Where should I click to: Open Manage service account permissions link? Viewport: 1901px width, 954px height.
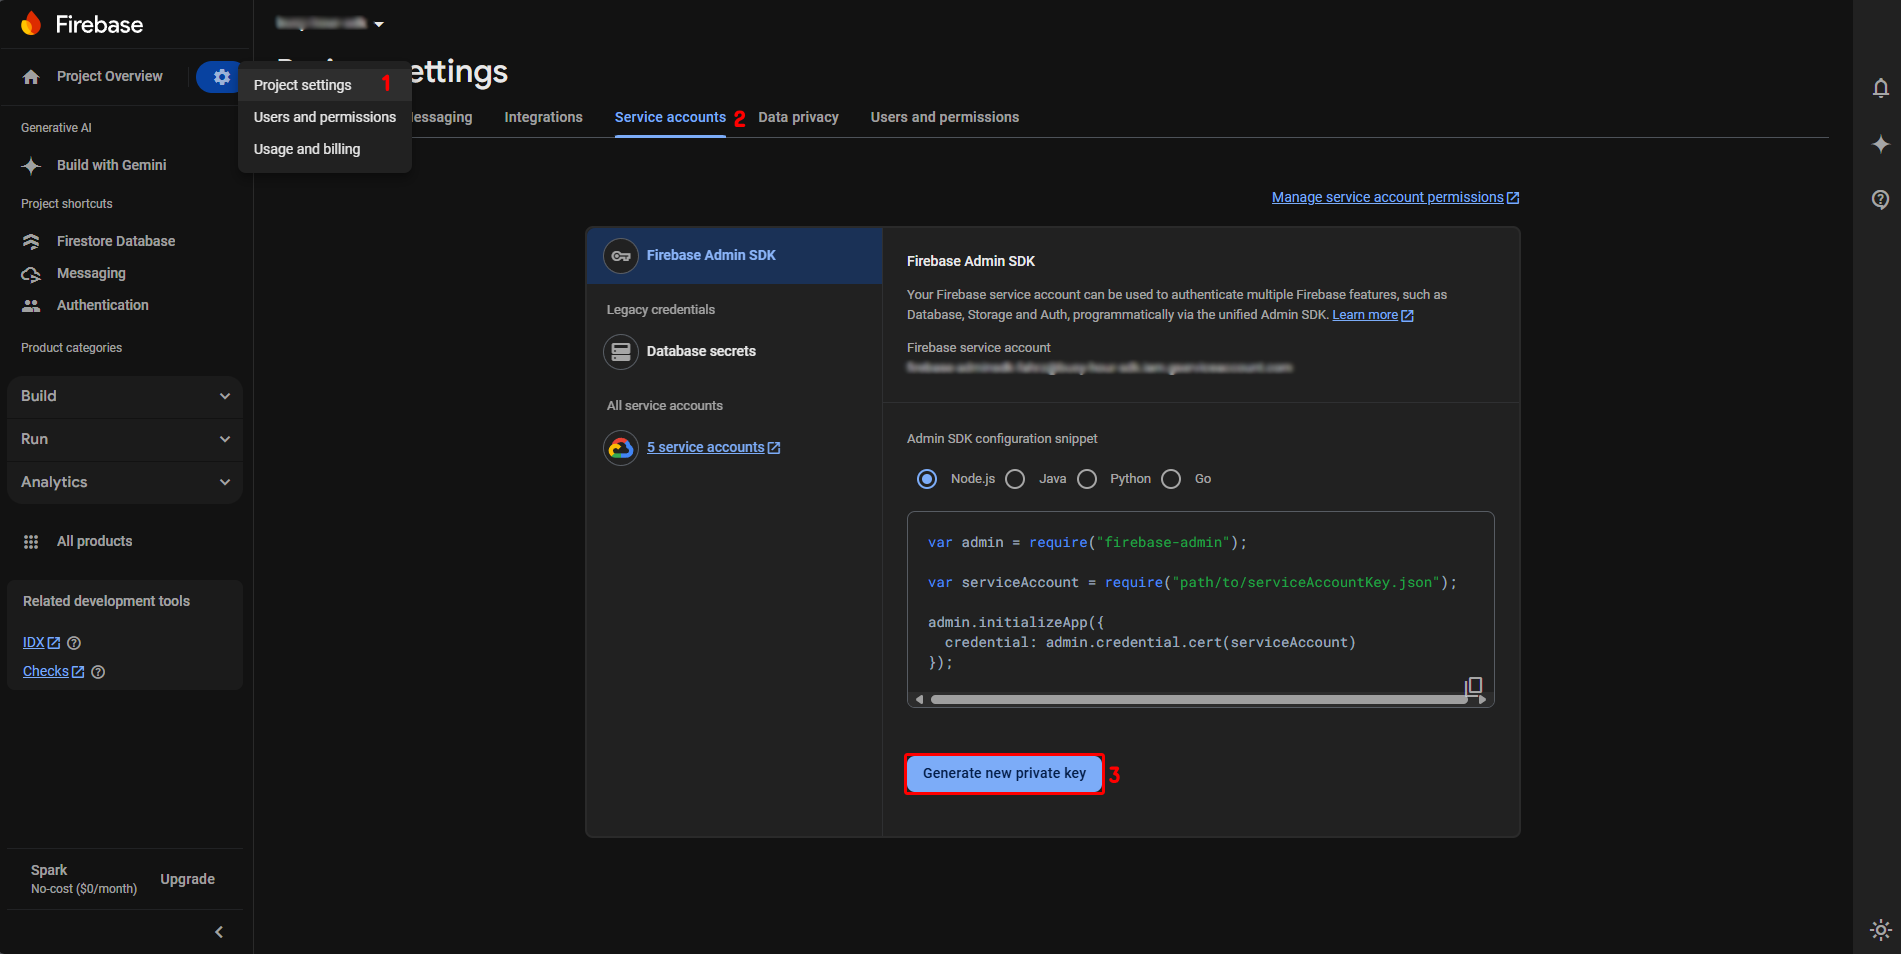(1395, 197)
